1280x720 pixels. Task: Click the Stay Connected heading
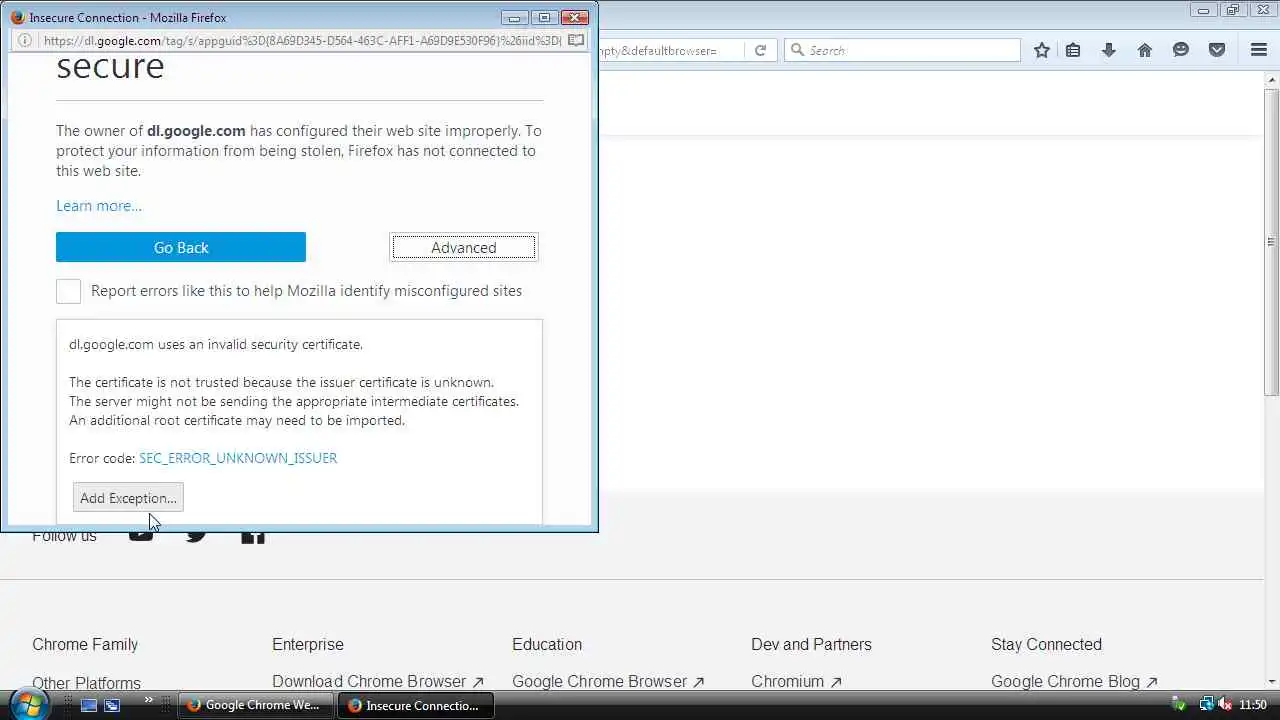1046,644
